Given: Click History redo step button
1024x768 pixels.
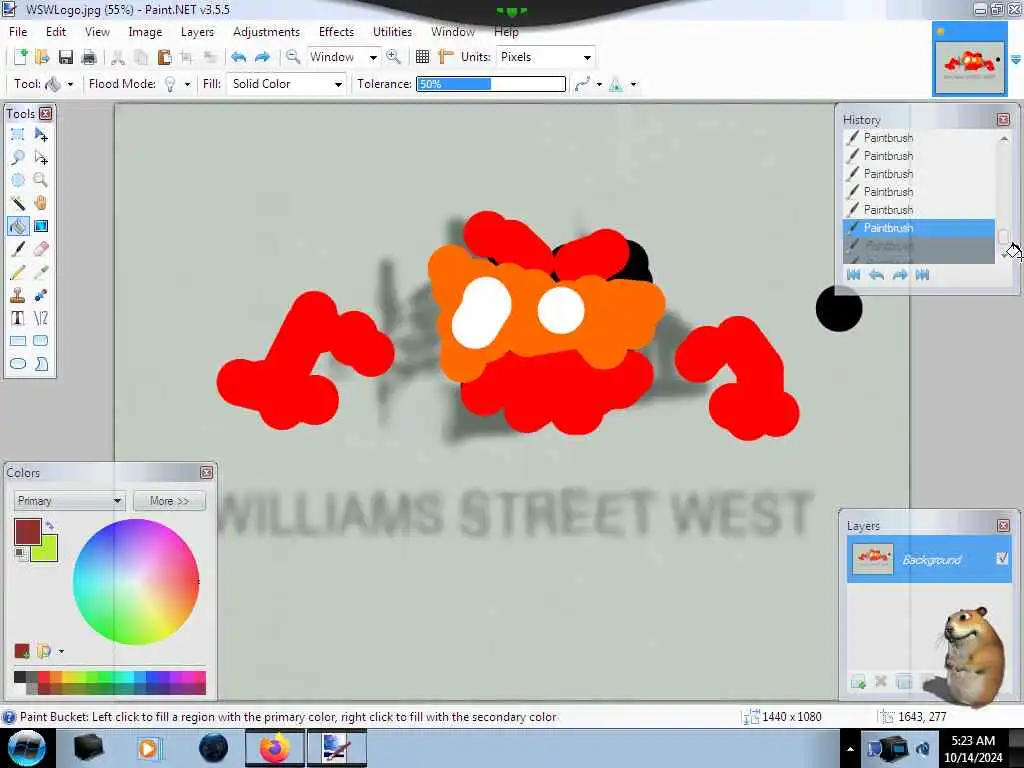Looking at the screenshot, I should [900, 275].
